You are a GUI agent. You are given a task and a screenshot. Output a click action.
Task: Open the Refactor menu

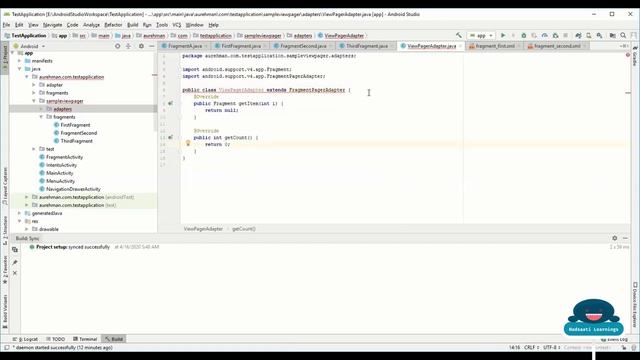[113, 25]
